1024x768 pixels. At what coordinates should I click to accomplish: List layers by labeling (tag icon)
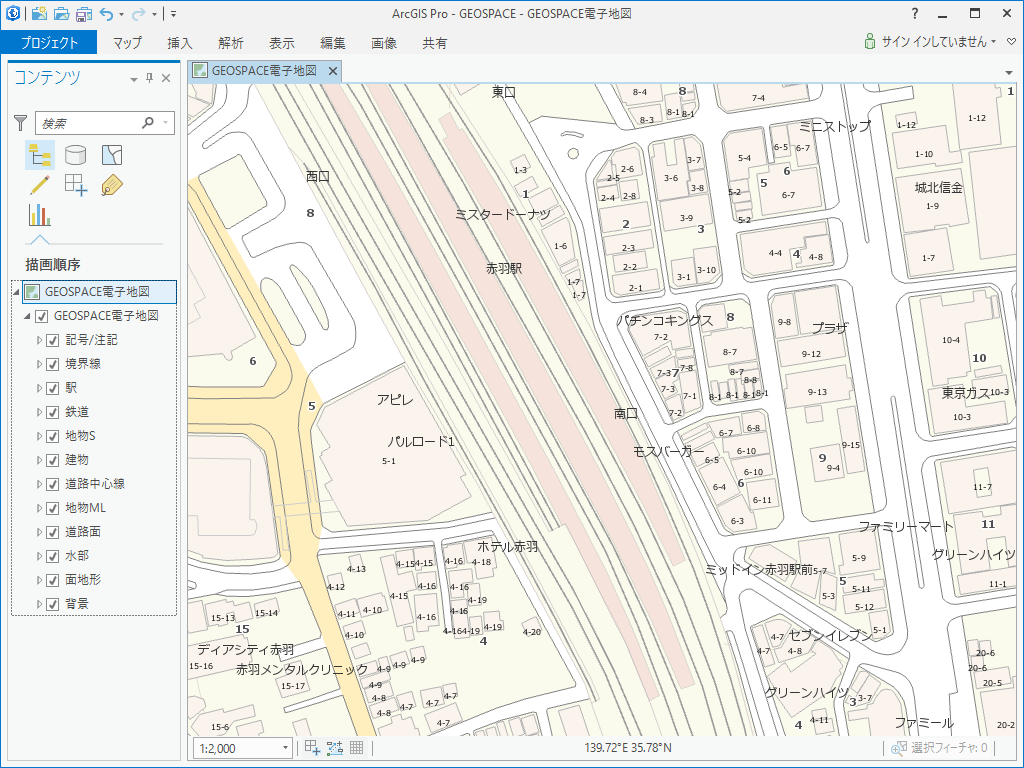112,185
